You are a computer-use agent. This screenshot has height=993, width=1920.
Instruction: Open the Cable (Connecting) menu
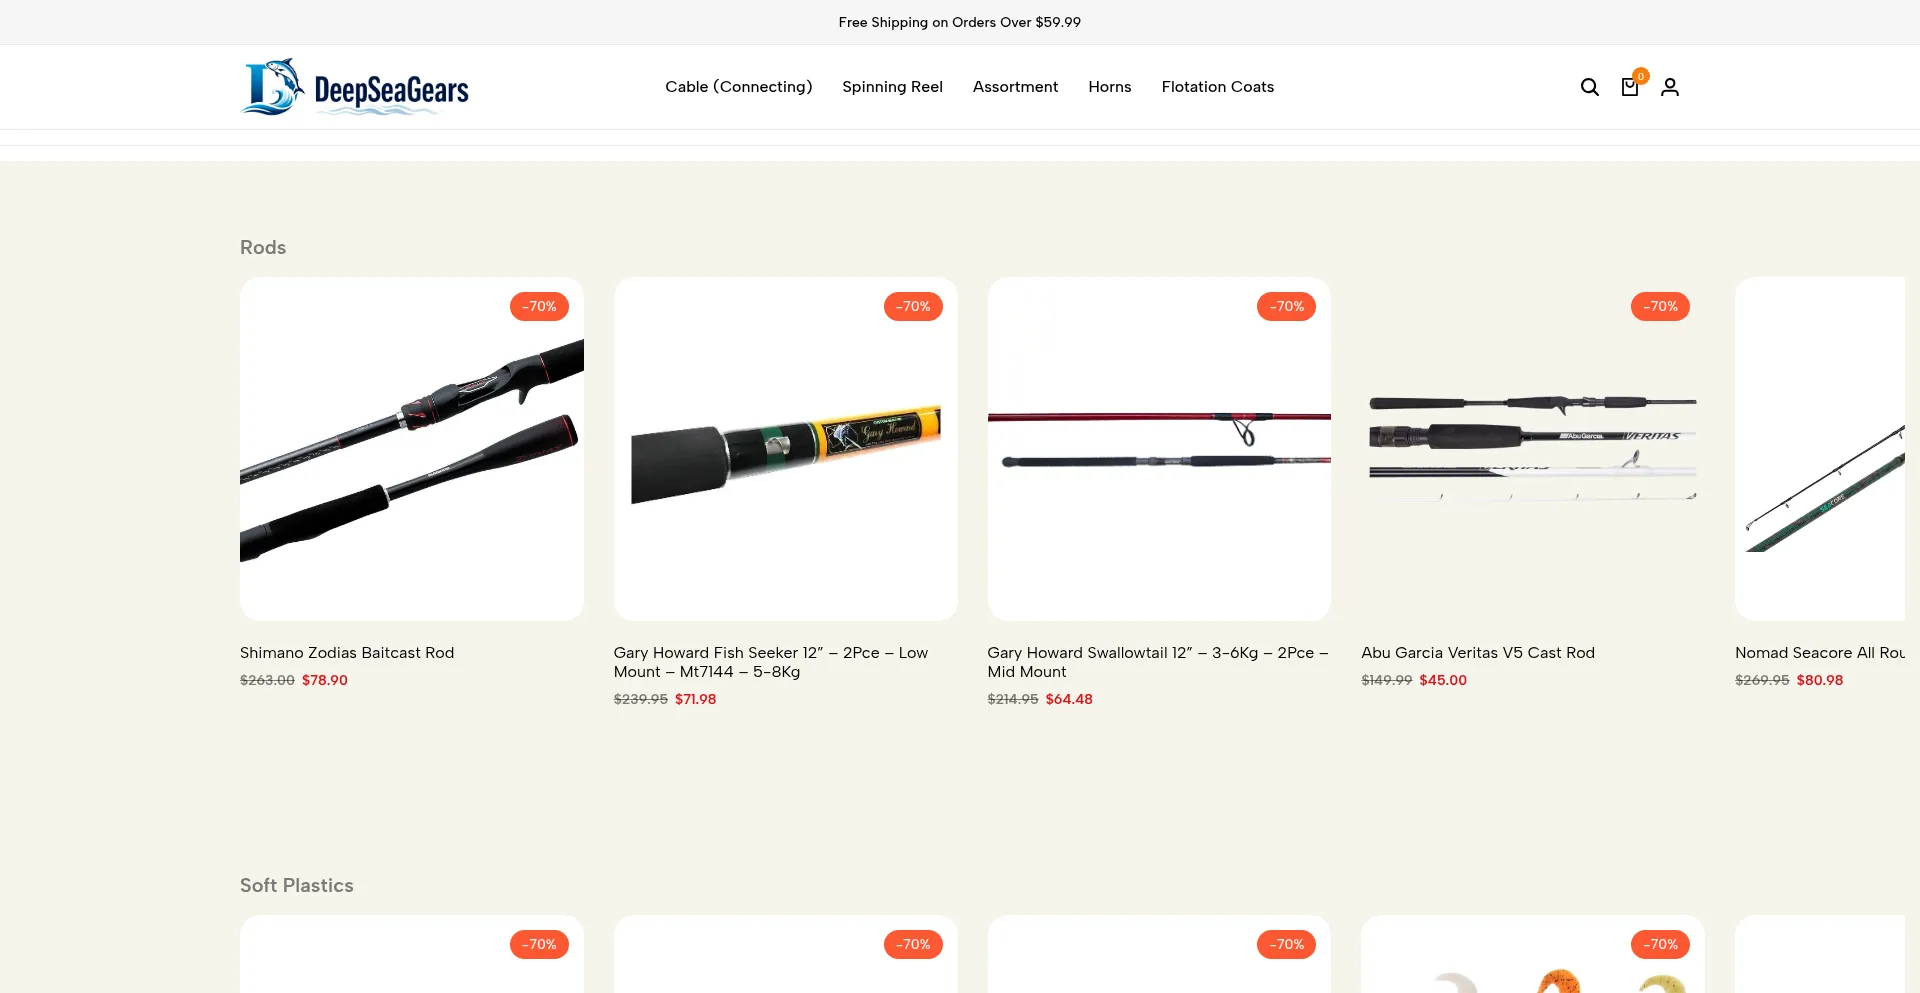(739, 87)
